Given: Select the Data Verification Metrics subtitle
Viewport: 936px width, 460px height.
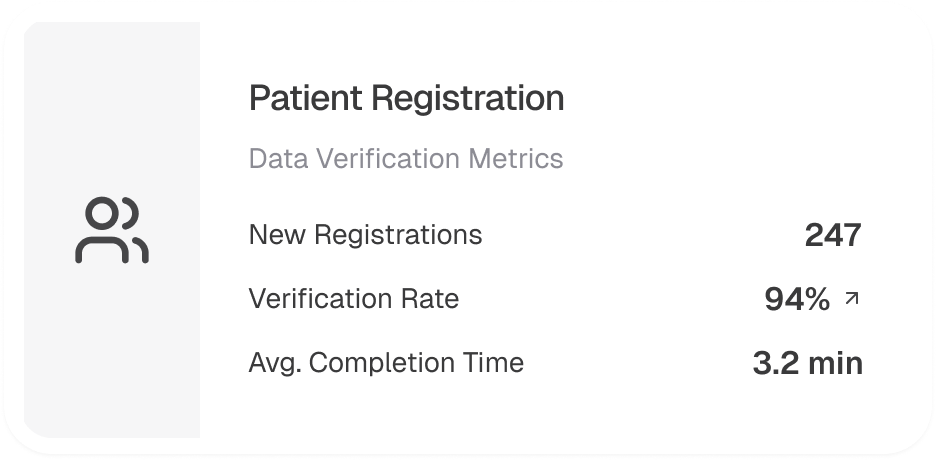Looking at the screenshot, I should click(x=405, y=159).
